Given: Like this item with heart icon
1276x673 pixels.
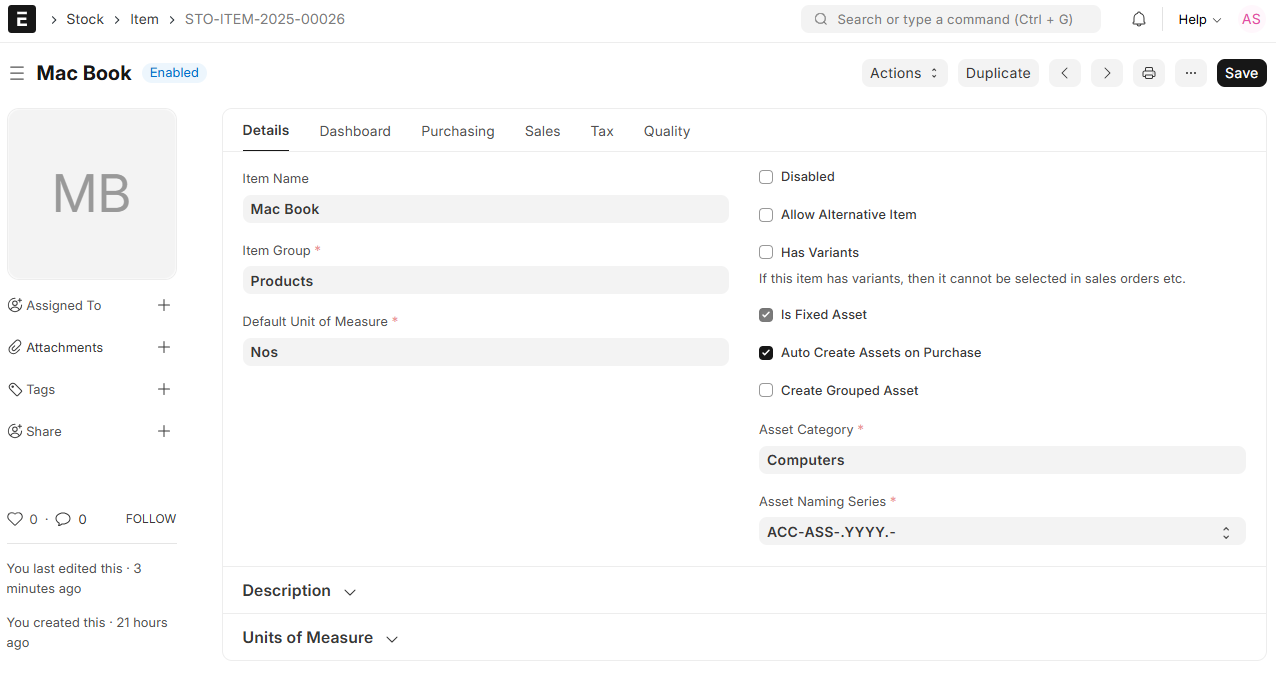Looking at the screenshot, I should (15, 519).
